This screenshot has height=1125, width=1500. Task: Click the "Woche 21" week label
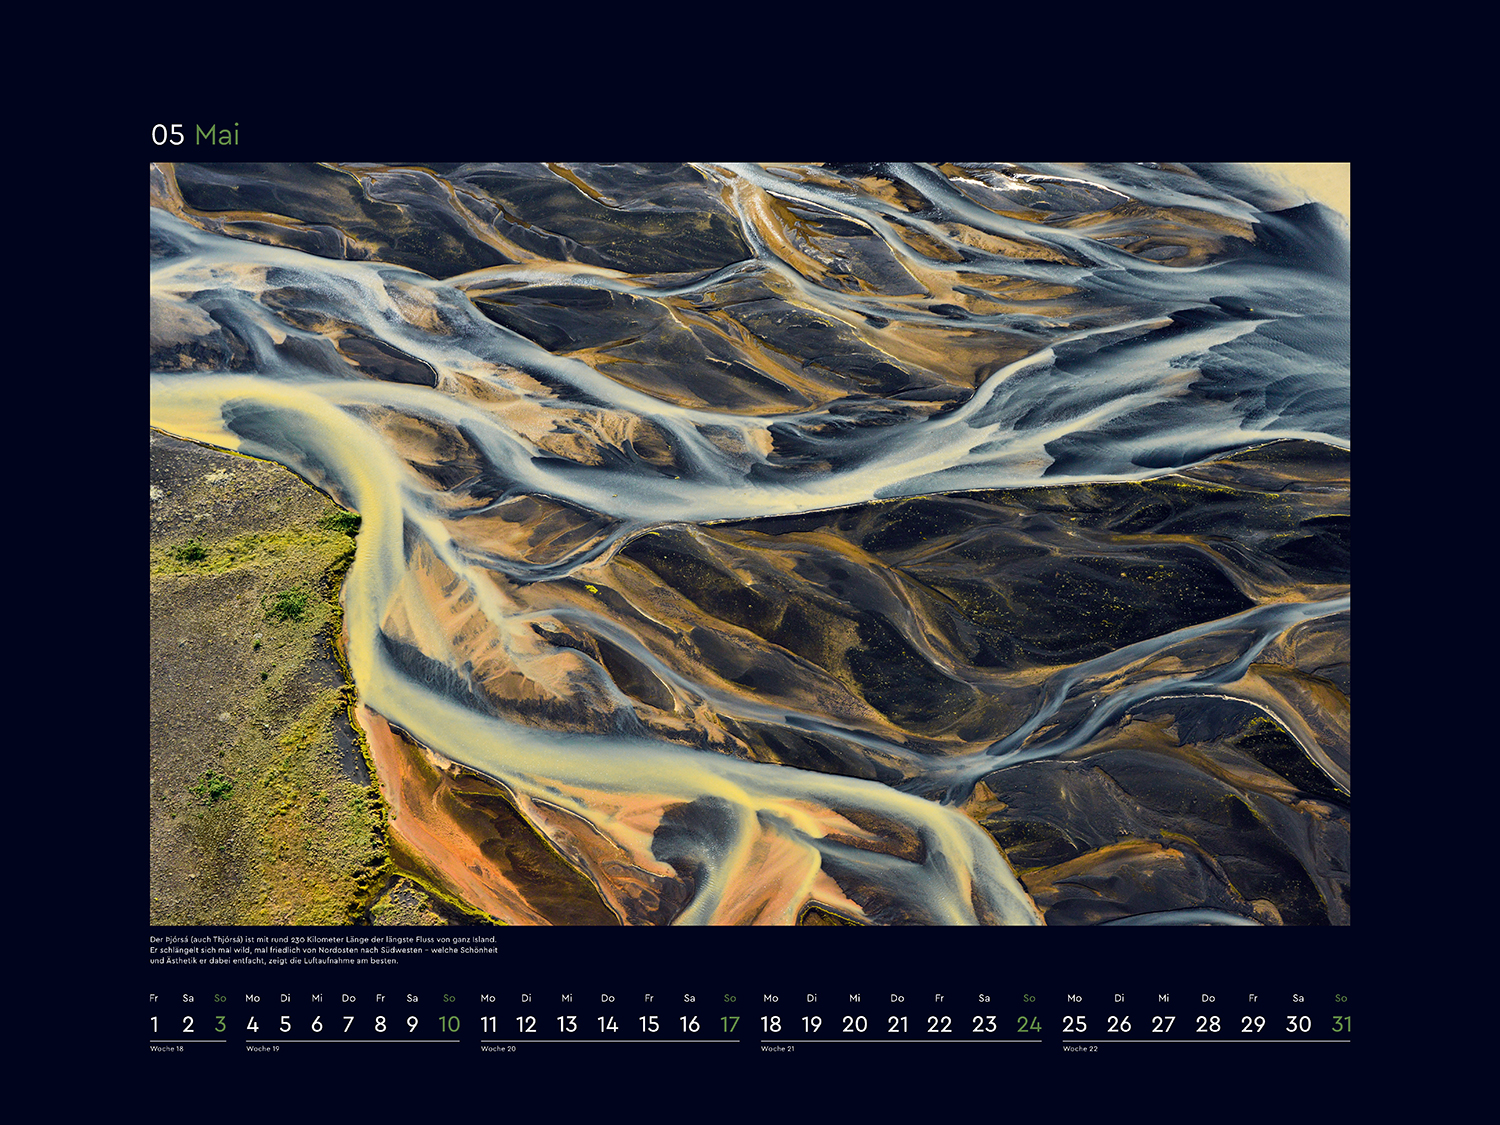coord(778,1049)
